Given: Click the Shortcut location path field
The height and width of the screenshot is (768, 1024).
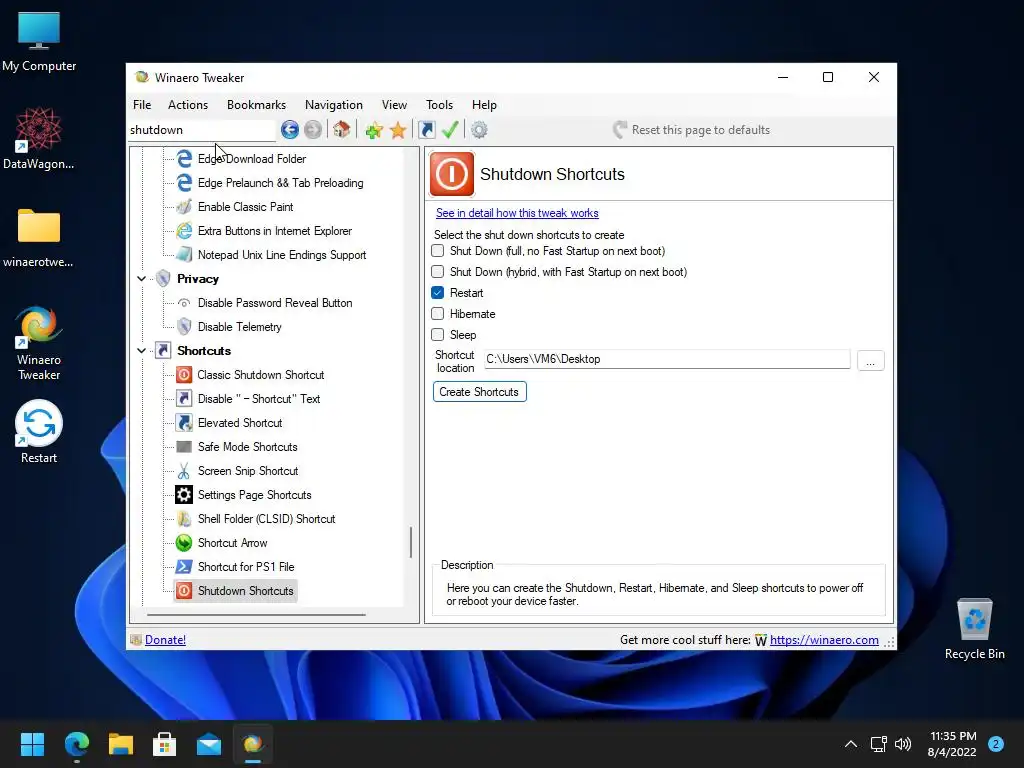Looking at the screenshot, I should click(667, 359).
